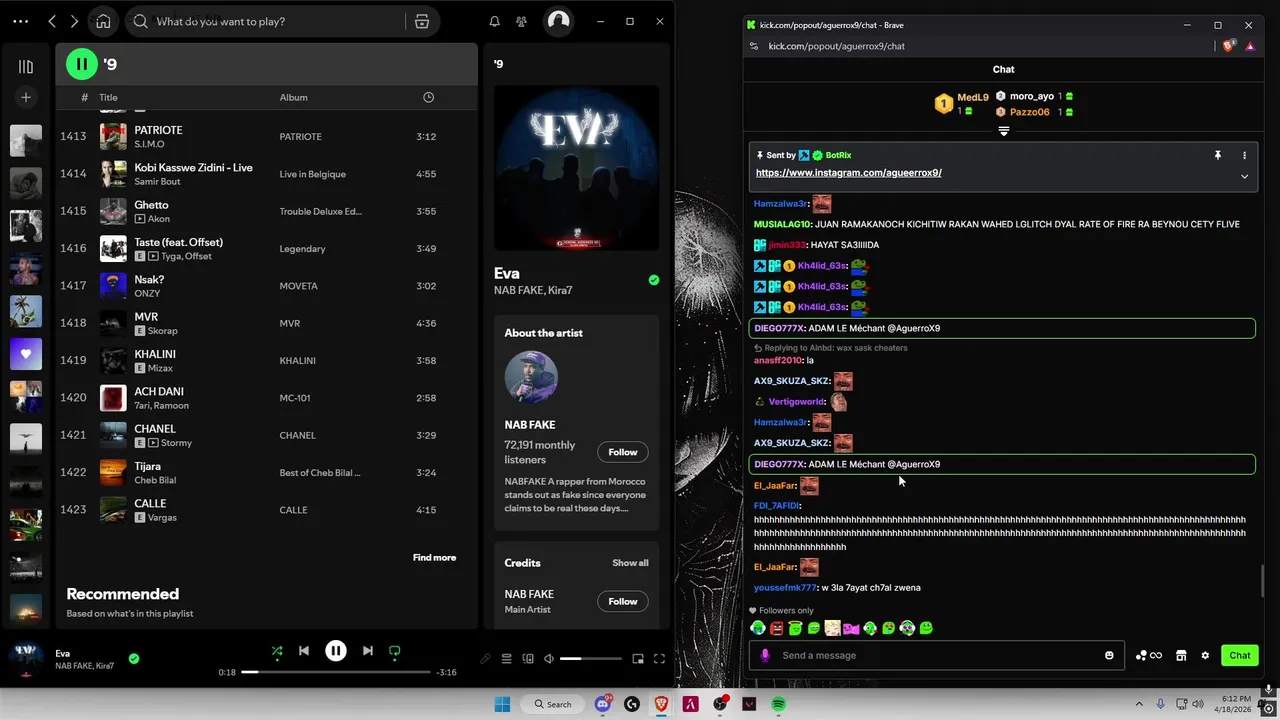1280x720 pixels.
Task: Collapse Kick chat leaderboard arrow
Action: click(1003, 131)
